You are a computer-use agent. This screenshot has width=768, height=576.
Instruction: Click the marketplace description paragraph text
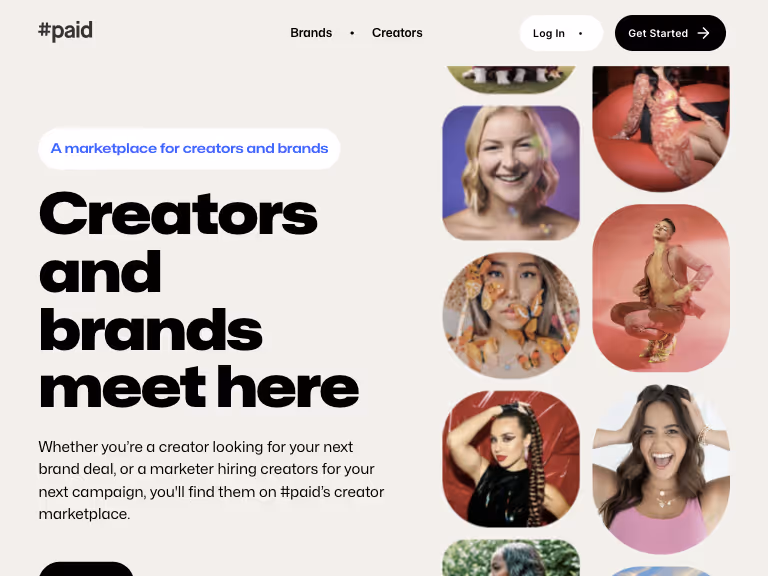tap(211, 480)
